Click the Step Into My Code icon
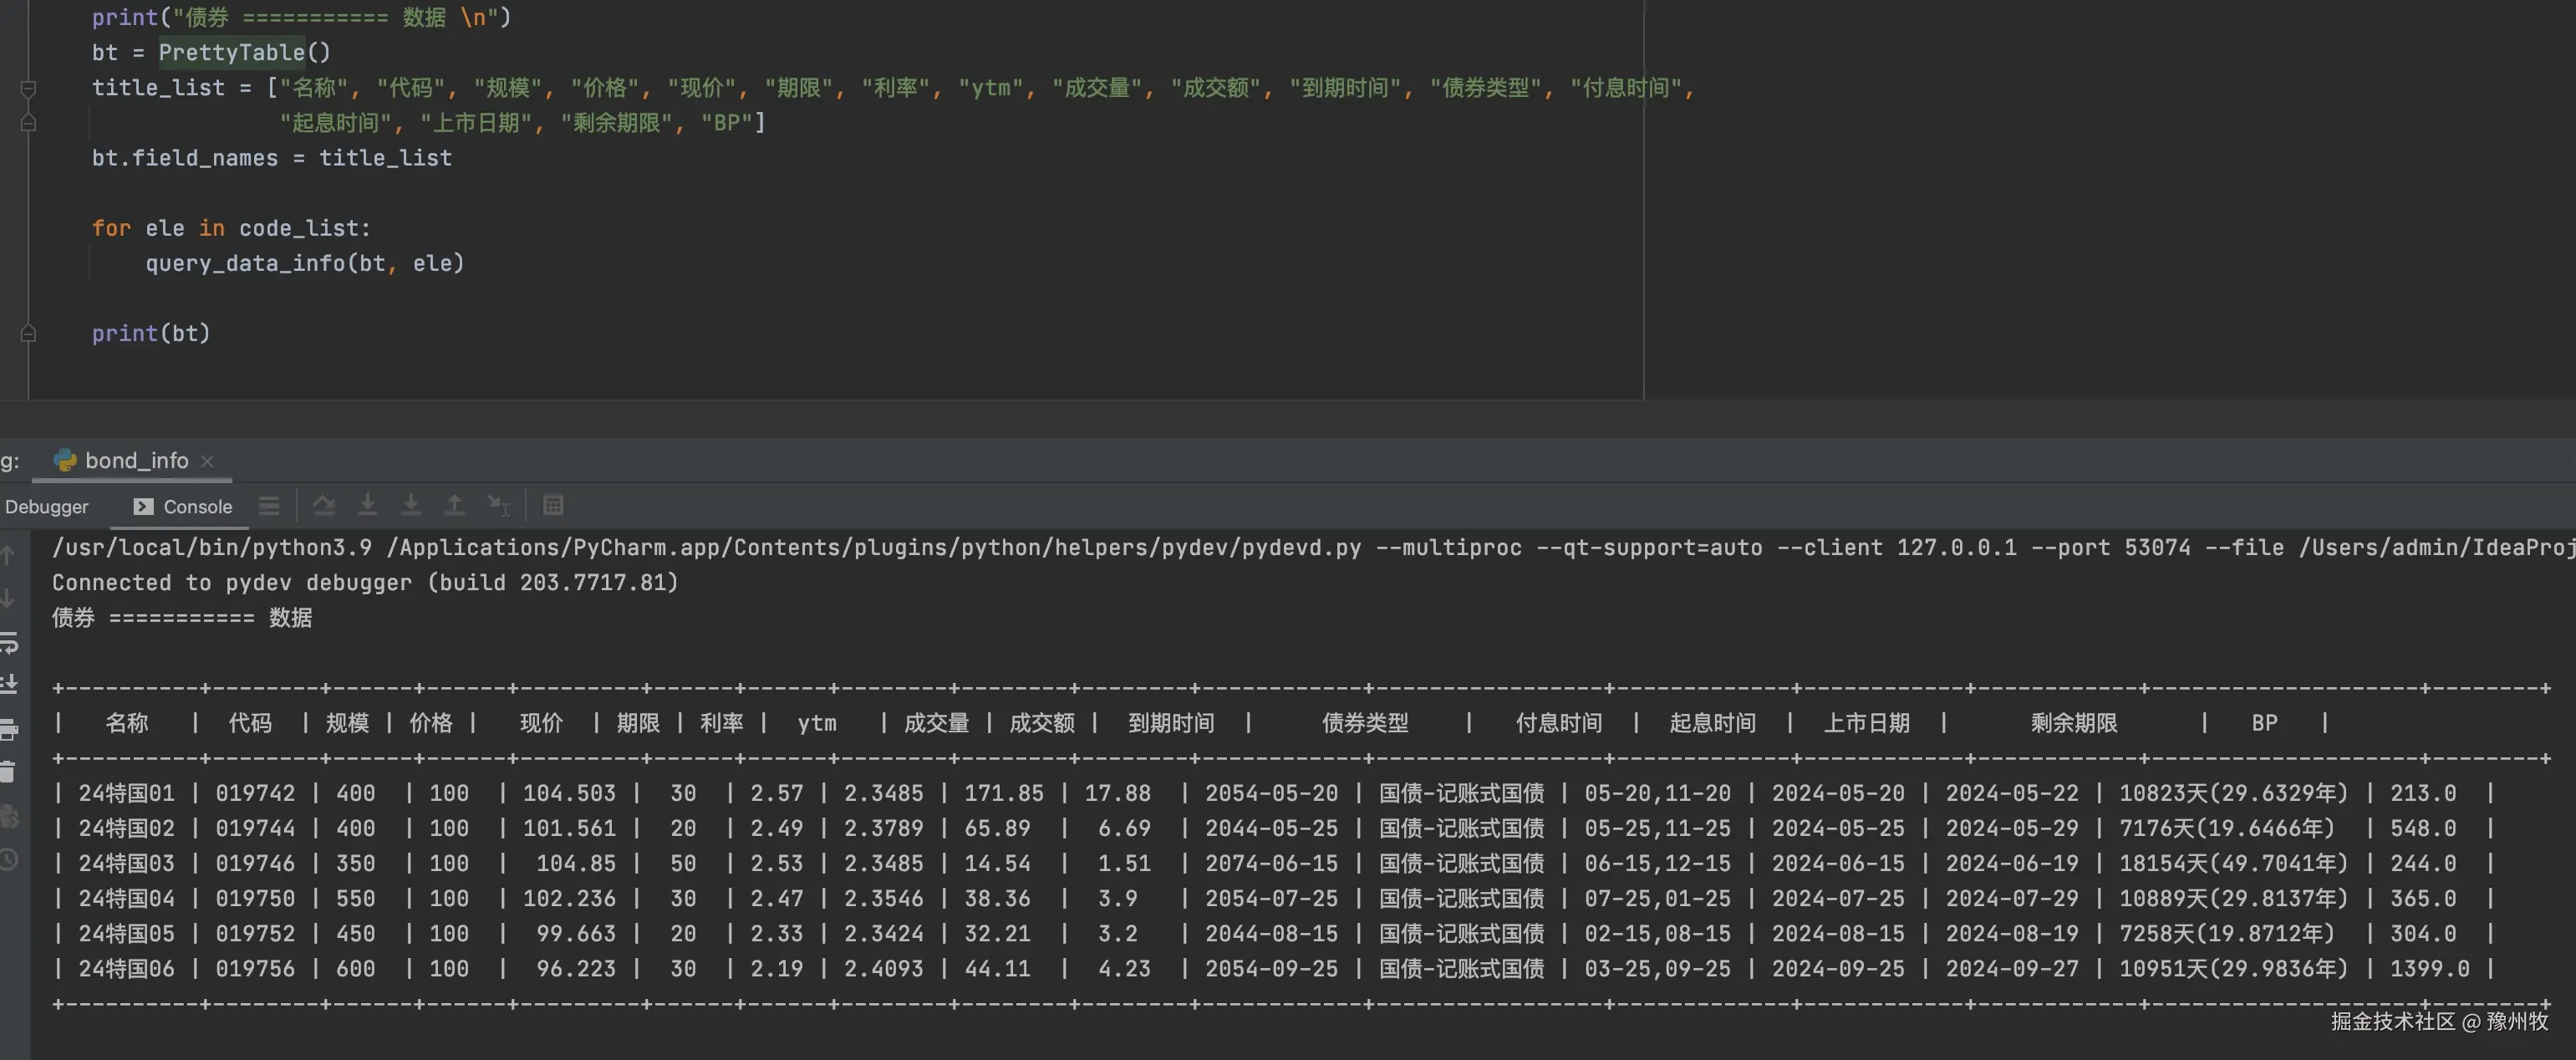 click(x=410, y=506)
